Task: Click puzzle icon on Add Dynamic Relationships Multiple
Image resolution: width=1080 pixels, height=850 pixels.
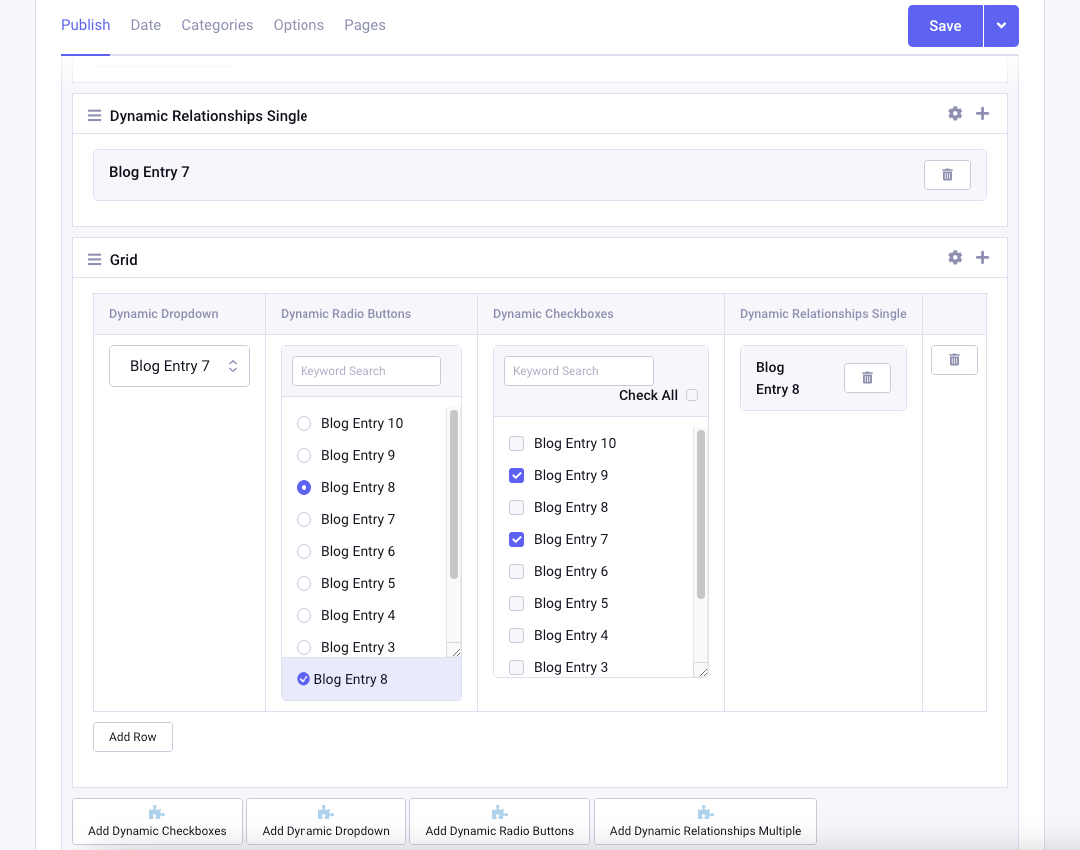Action: click(x=705, y=813)
